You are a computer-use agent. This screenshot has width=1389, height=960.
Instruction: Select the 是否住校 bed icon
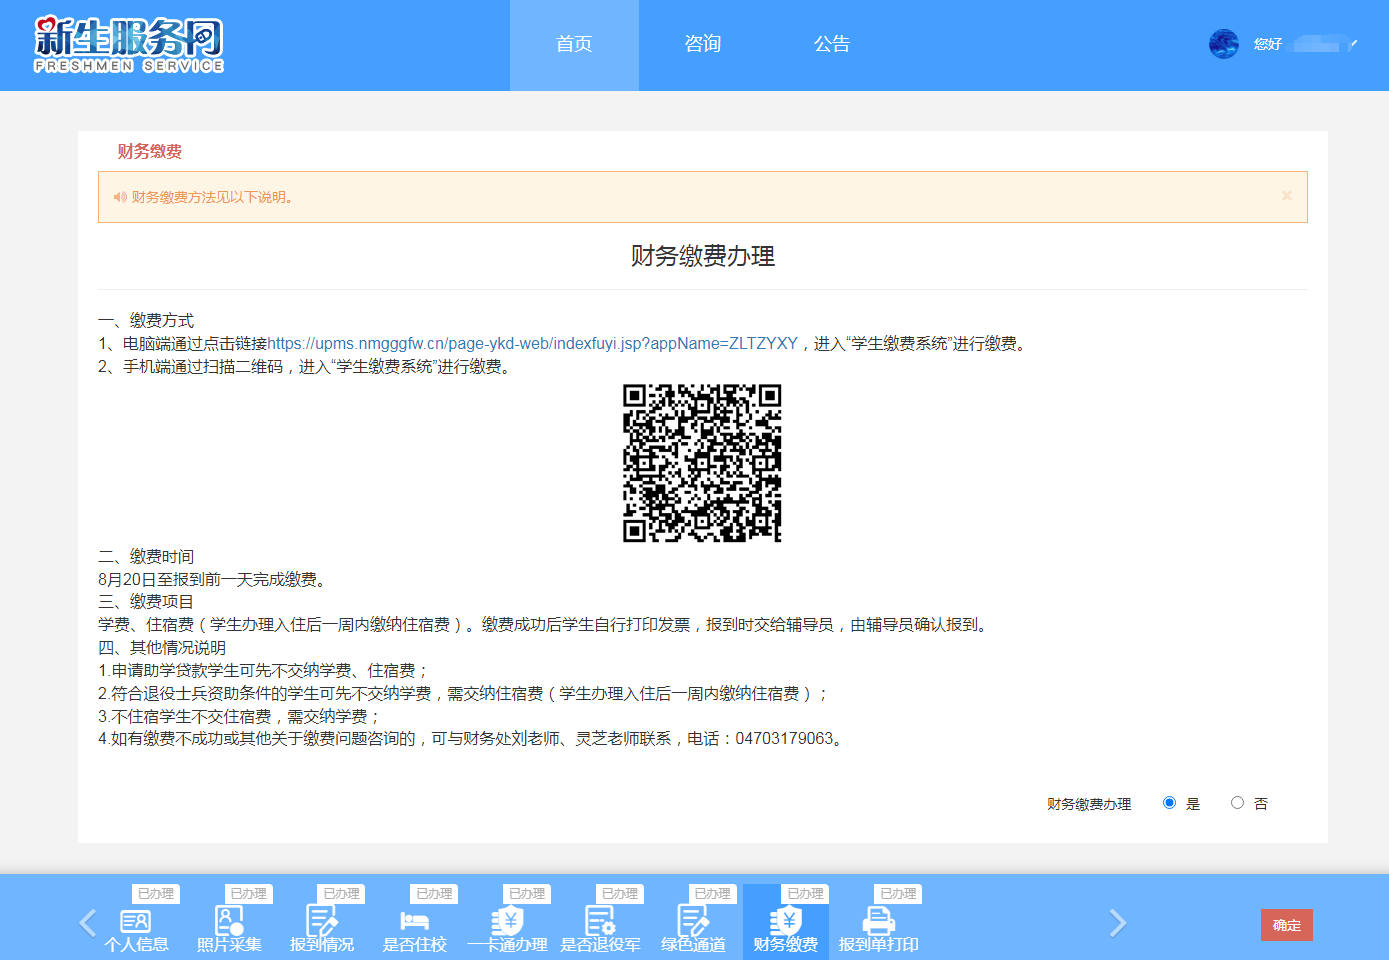[x=414, y=921]
